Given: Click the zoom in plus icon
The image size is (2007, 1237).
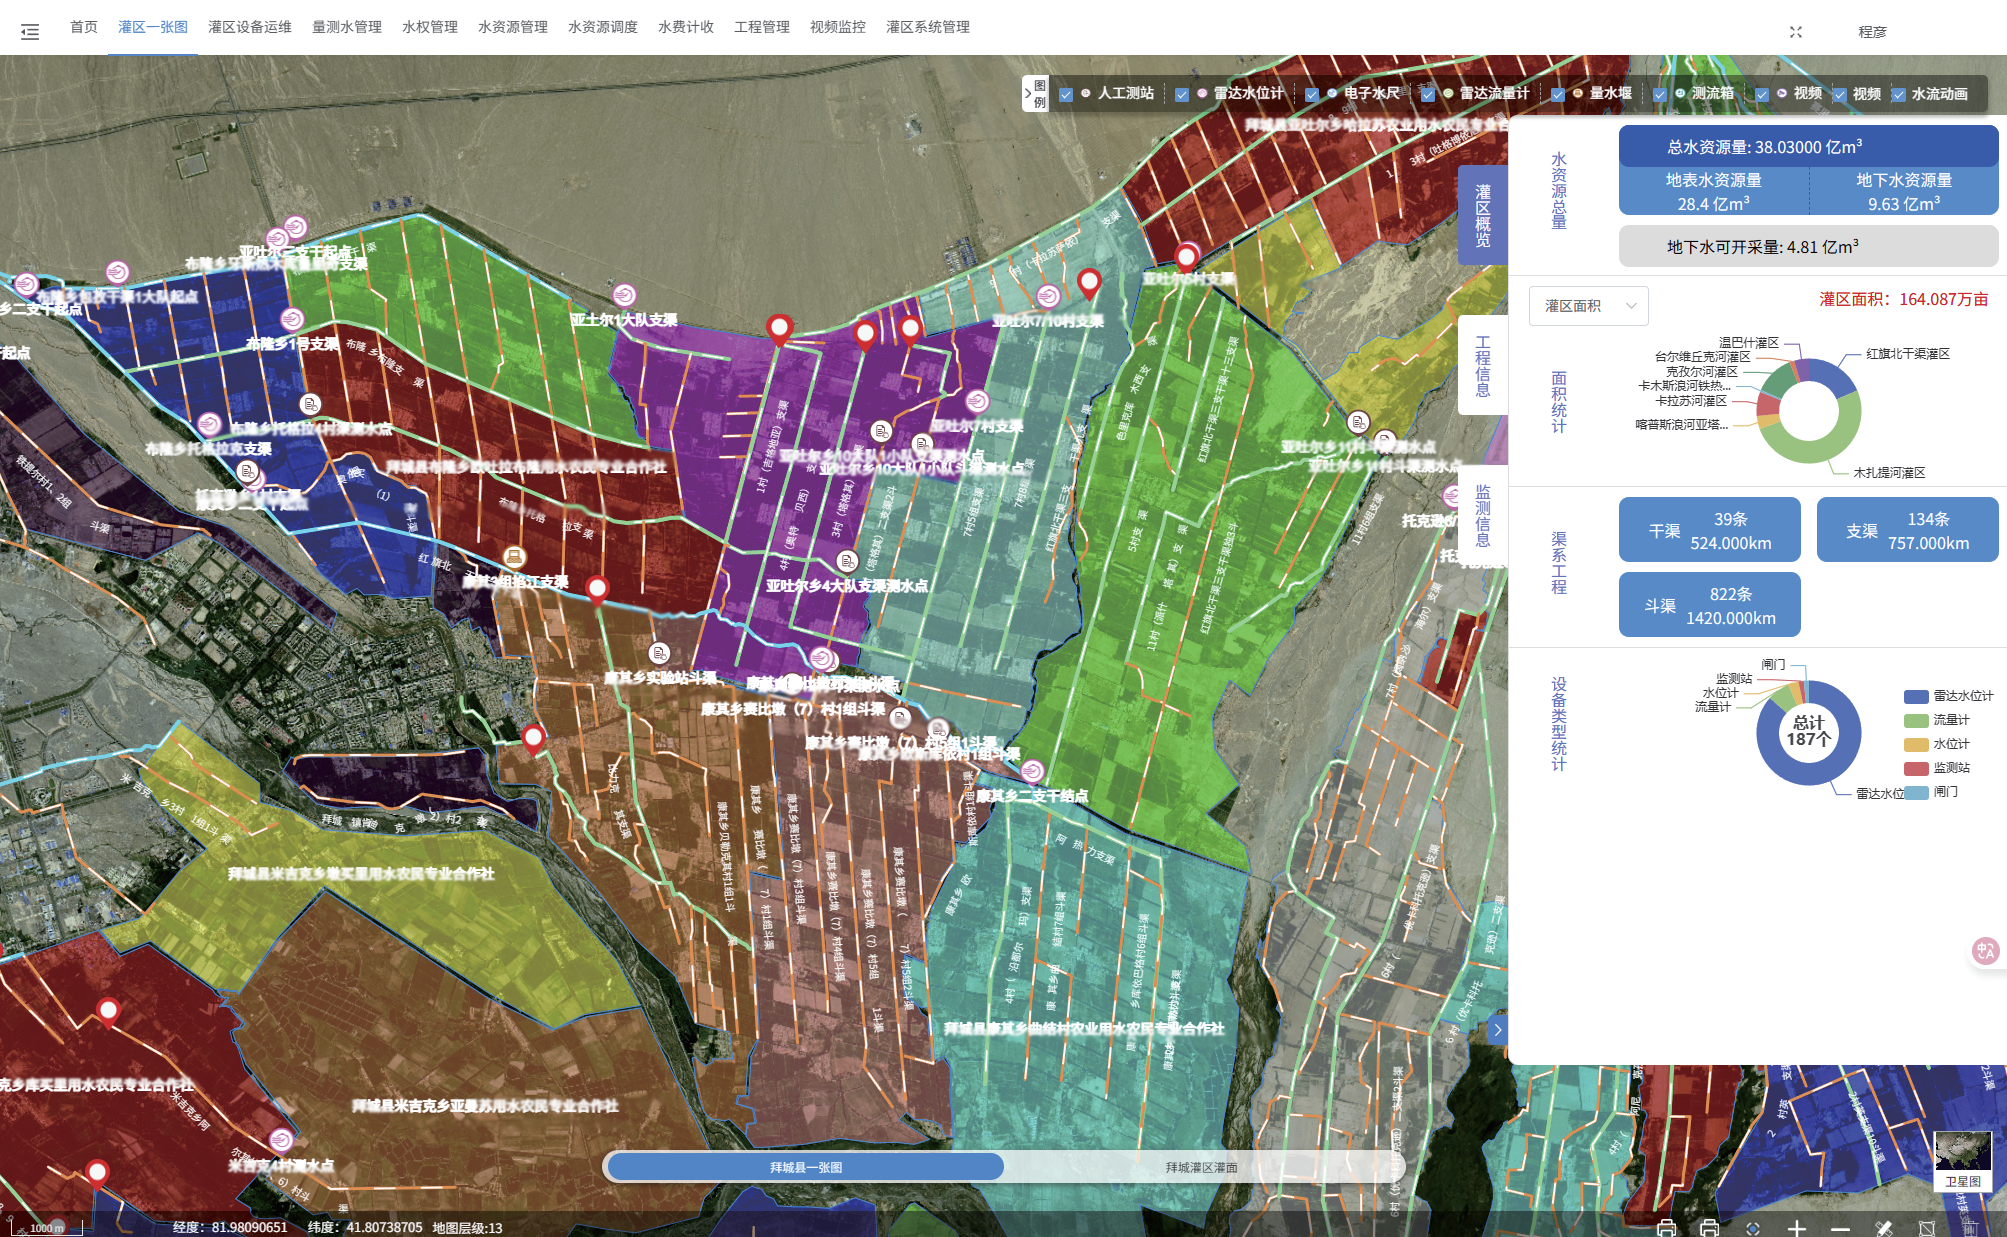Looking at the screenshot, I should click(x=1796, y=1228).
